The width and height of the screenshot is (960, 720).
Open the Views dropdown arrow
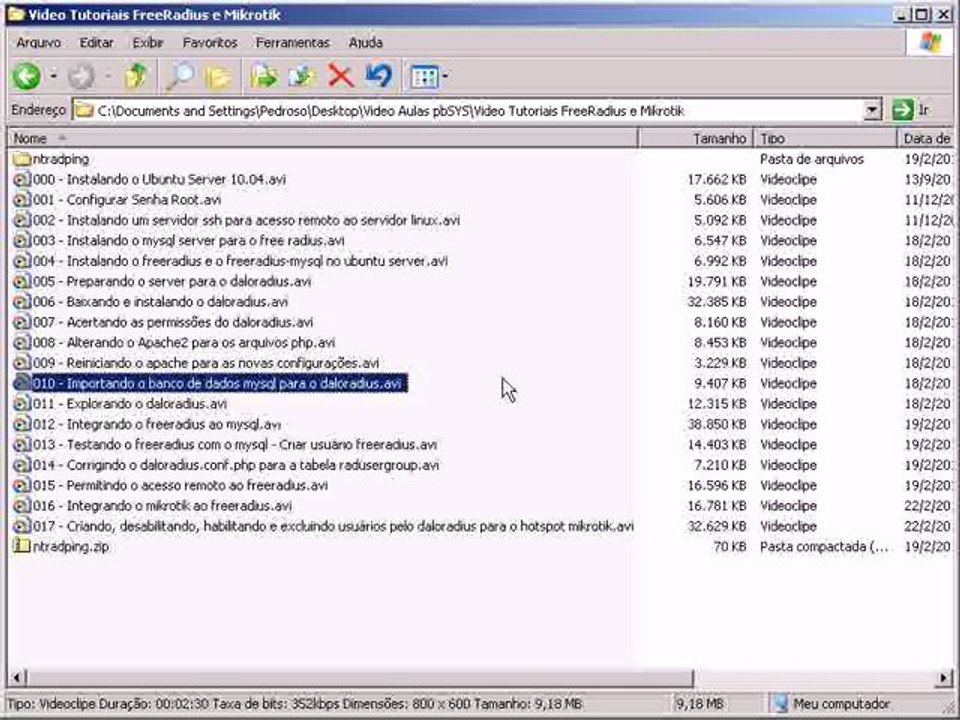[x=444, y=77]
